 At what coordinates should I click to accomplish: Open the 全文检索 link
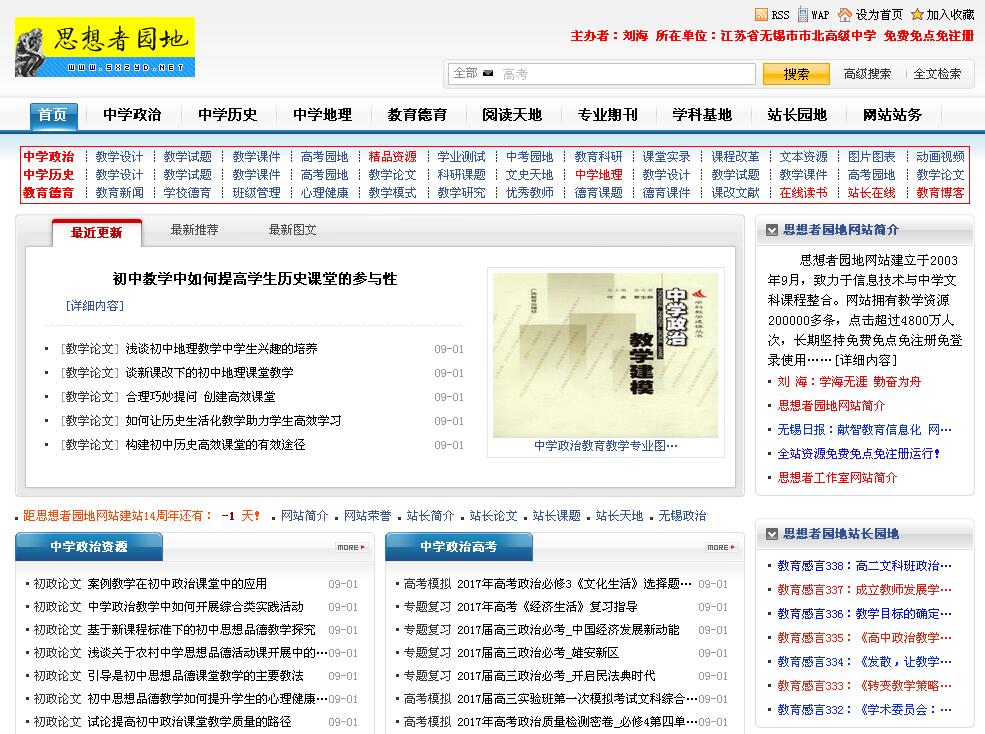click(x=937, y=74)
